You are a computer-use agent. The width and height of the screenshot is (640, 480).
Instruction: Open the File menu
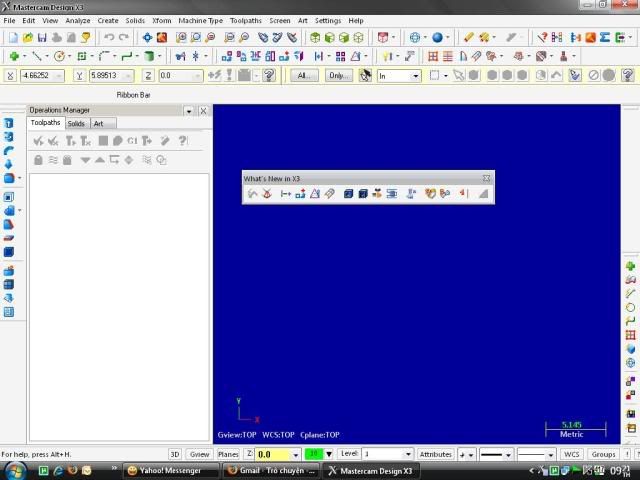click(9, 20)
